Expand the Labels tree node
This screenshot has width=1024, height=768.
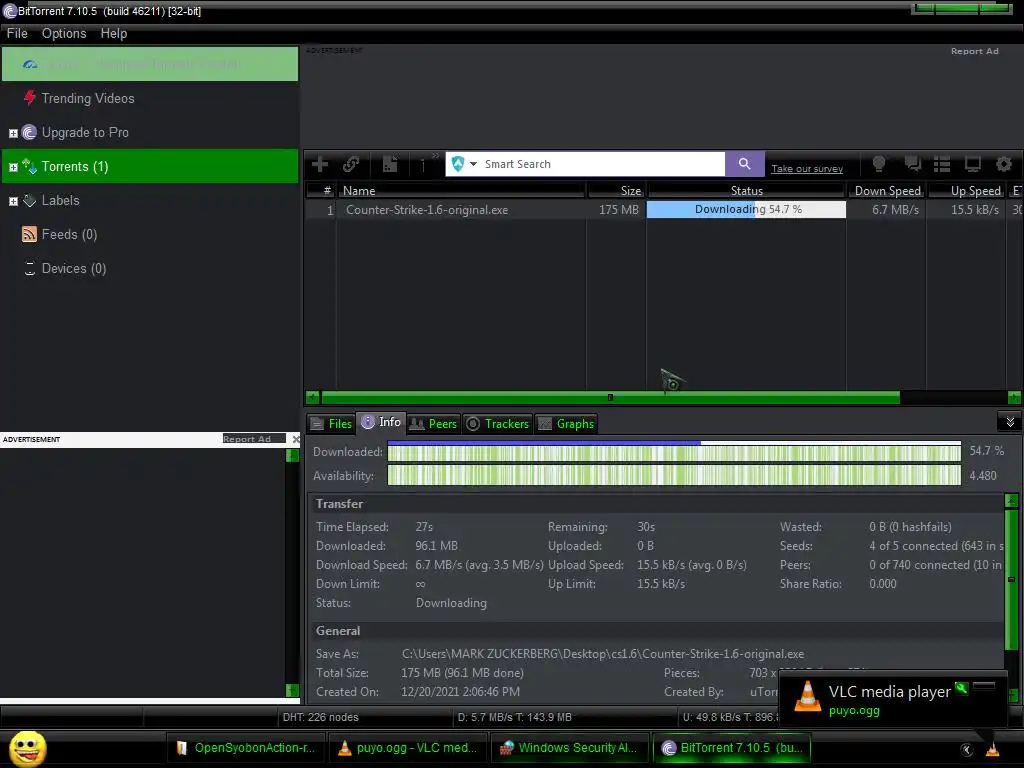tap(13, 201)
